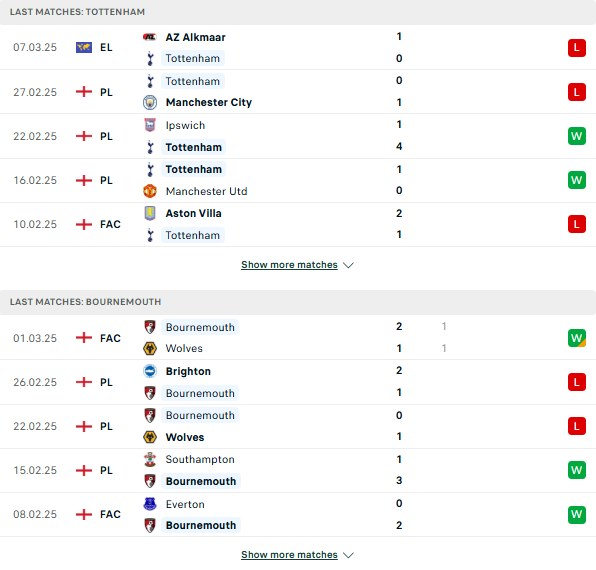This screenshot has height=570, width=596.
Task: Open Show more matches link under Bournemouth
Action: [289, 555]
